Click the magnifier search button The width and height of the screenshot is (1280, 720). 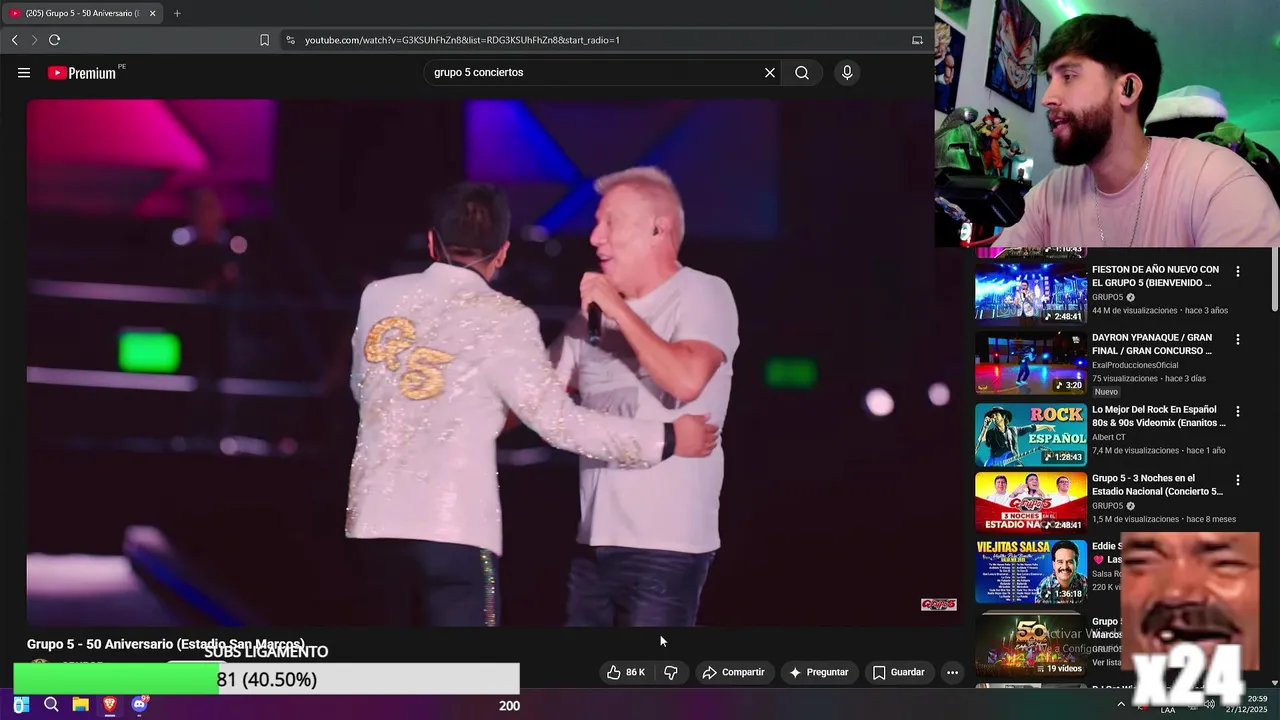pos(802,73)
